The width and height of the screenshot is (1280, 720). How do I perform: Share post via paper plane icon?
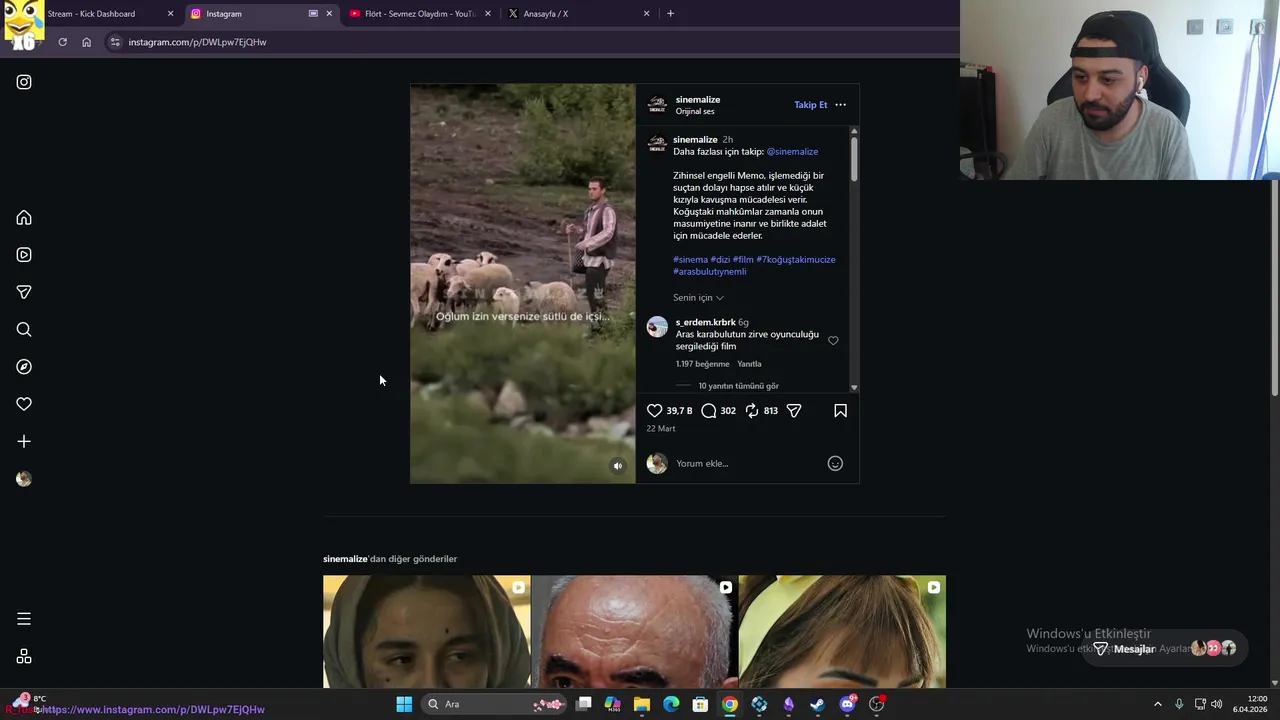click(794, 411)
